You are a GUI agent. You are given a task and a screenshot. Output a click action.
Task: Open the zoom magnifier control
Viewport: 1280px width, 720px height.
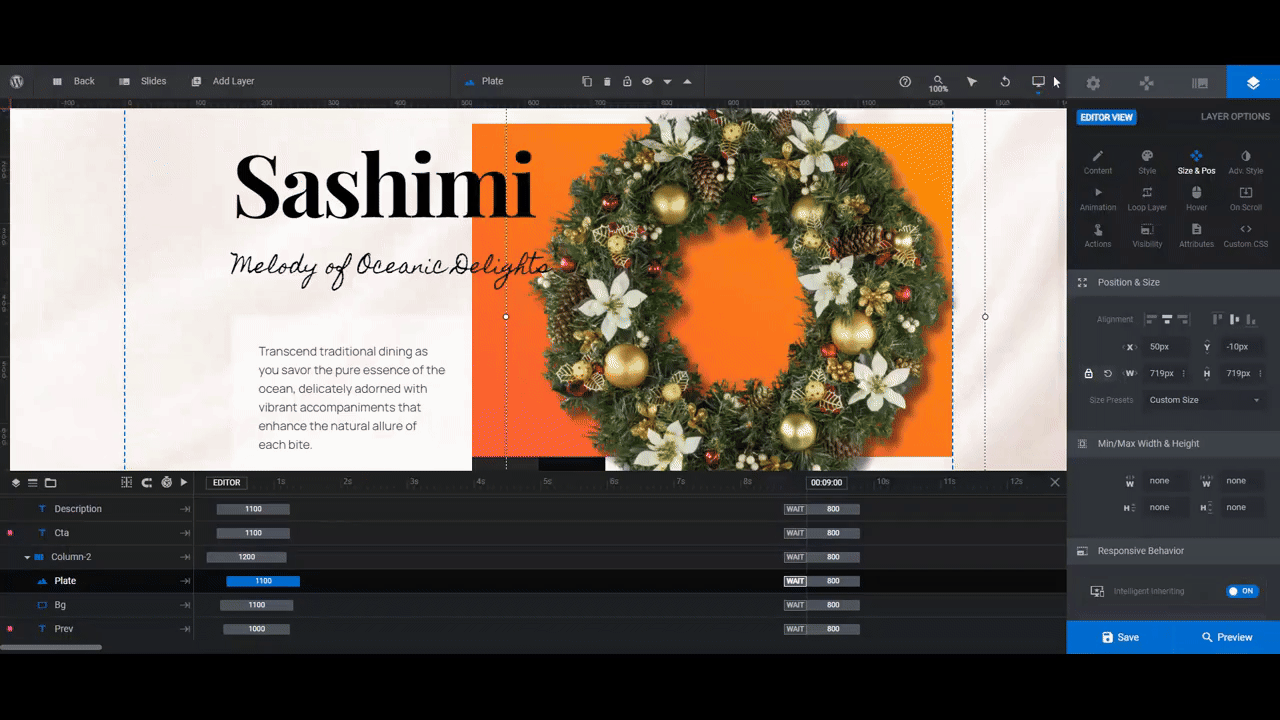[x=938, y=83]
